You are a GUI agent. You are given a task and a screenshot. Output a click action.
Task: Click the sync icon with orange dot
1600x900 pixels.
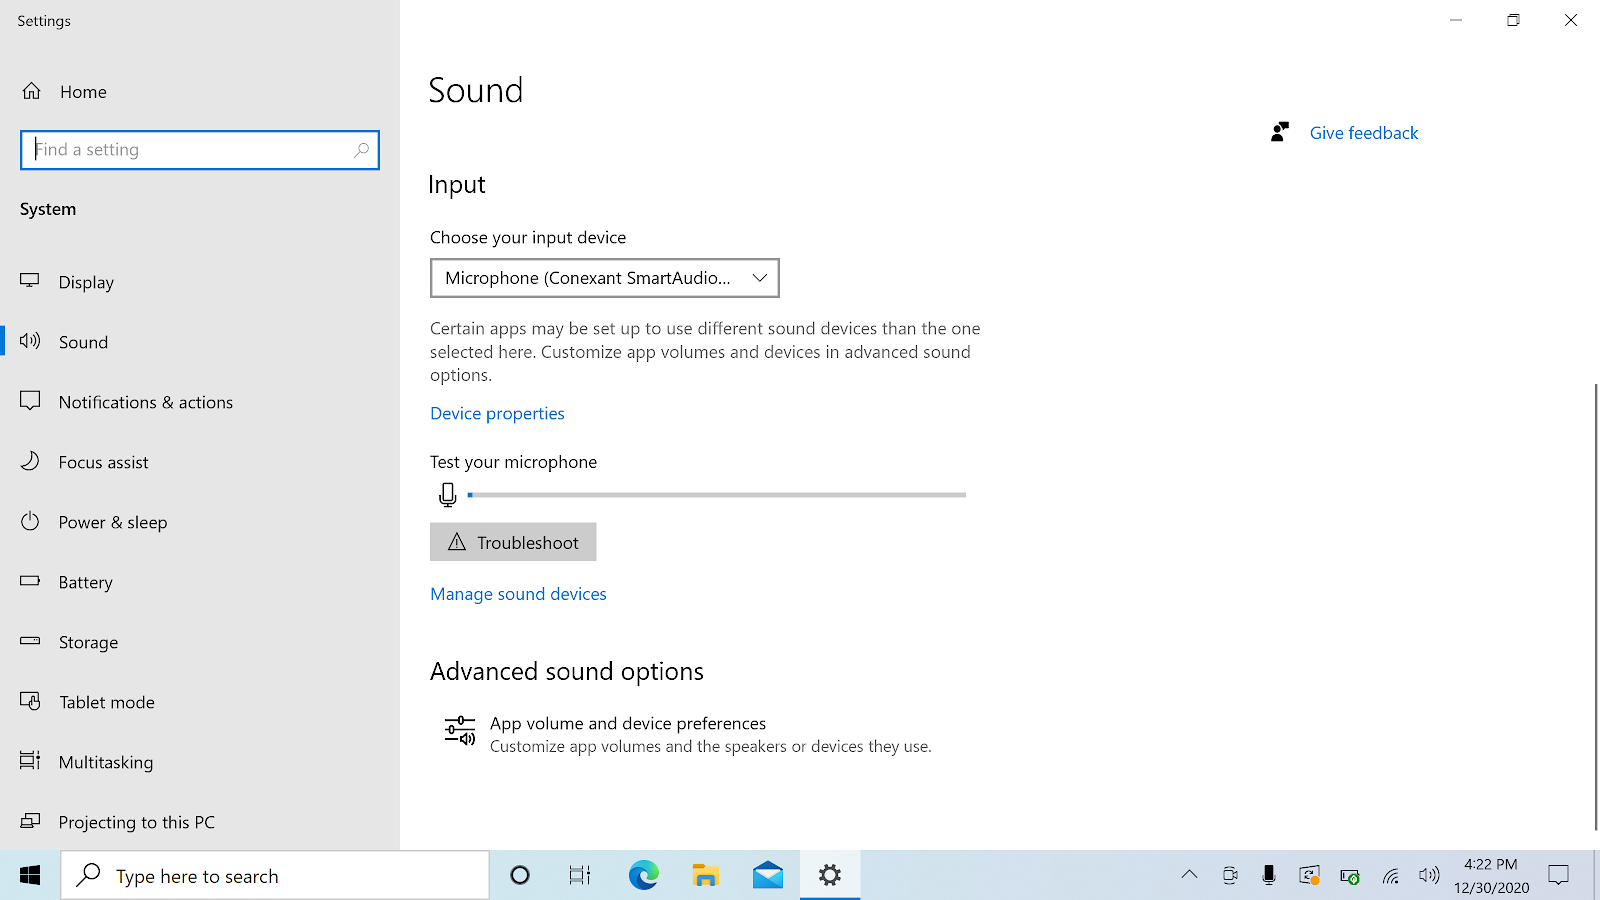[1309, 876]
